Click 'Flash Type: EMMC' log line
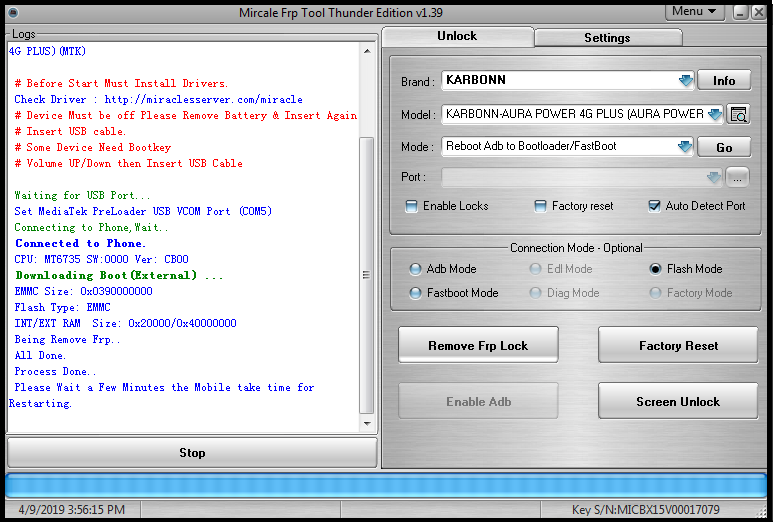The height and width of the screenshot is (522, 773). tap(62, 307)
